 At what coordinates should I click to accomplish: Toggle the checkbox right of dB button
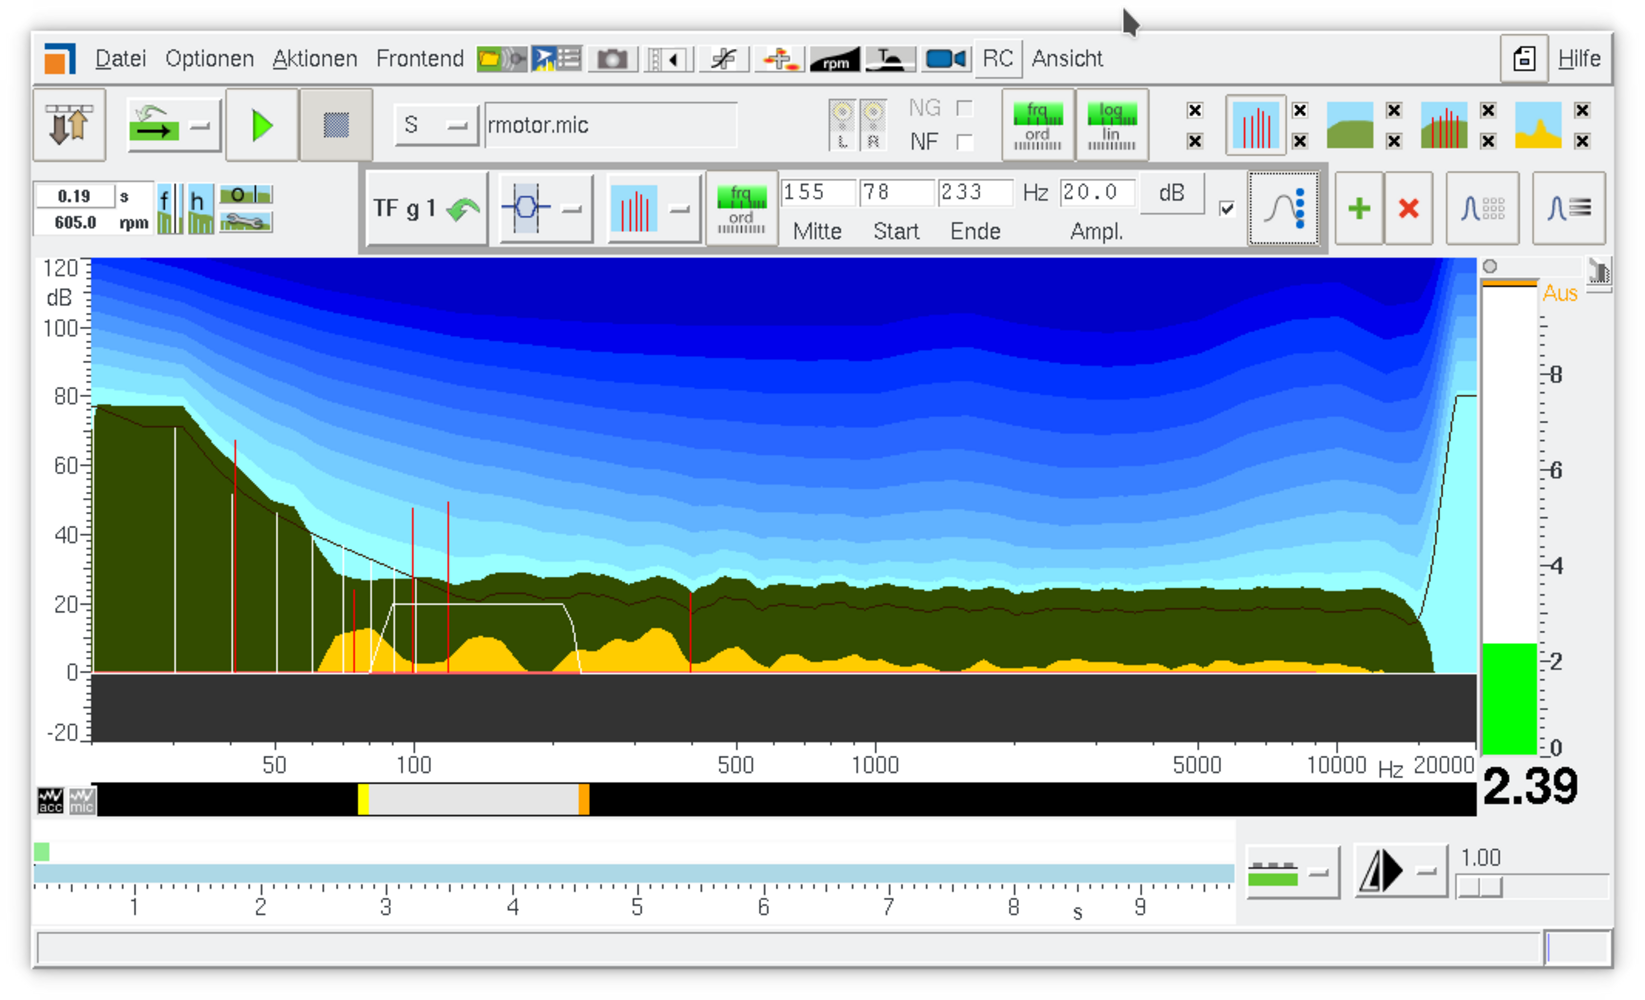1227,208
